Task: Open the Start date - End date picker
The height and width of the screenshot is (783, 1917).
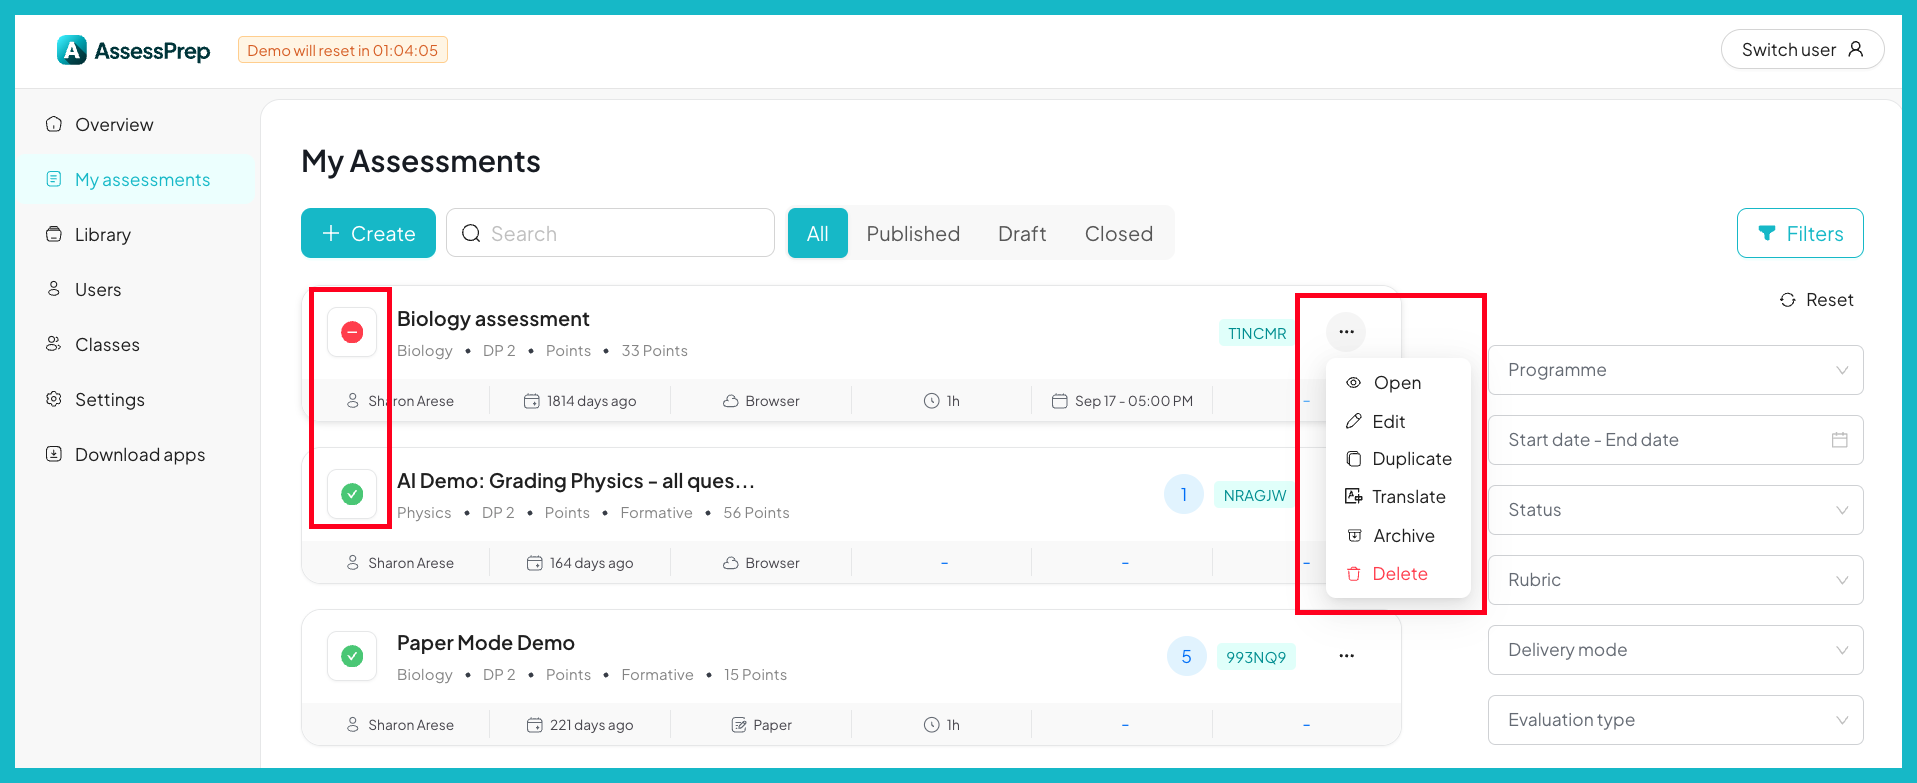Action: pos(1676,440)
